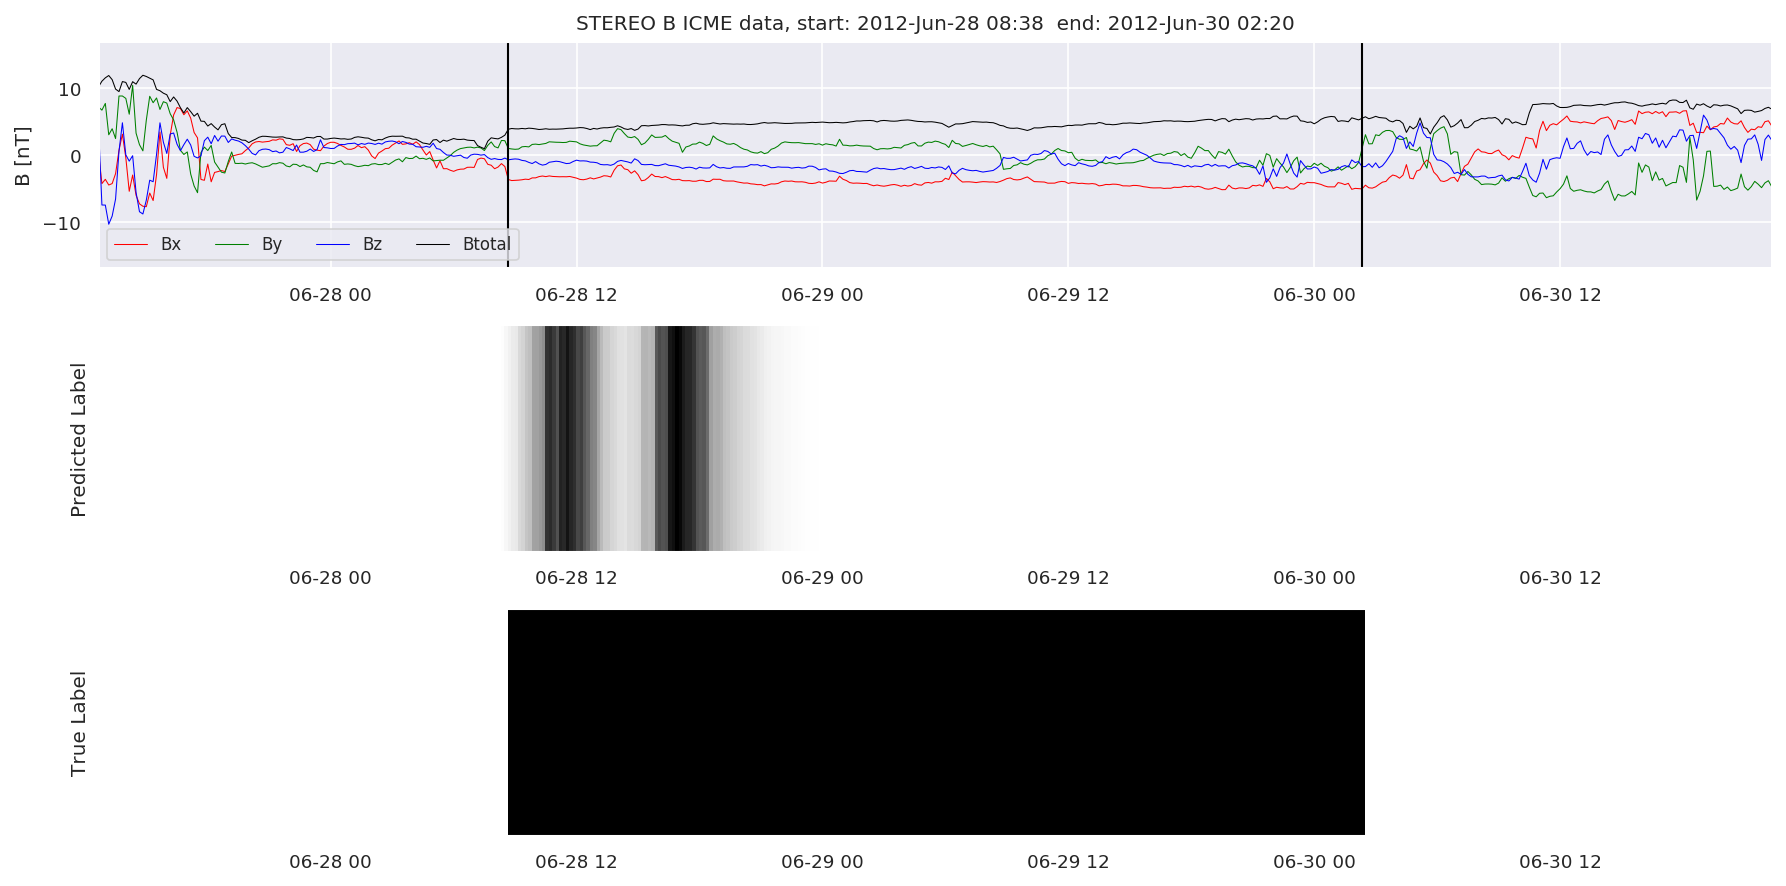Select the "Btotal" legend text
1786x886 pixels.
coord(487,244)
